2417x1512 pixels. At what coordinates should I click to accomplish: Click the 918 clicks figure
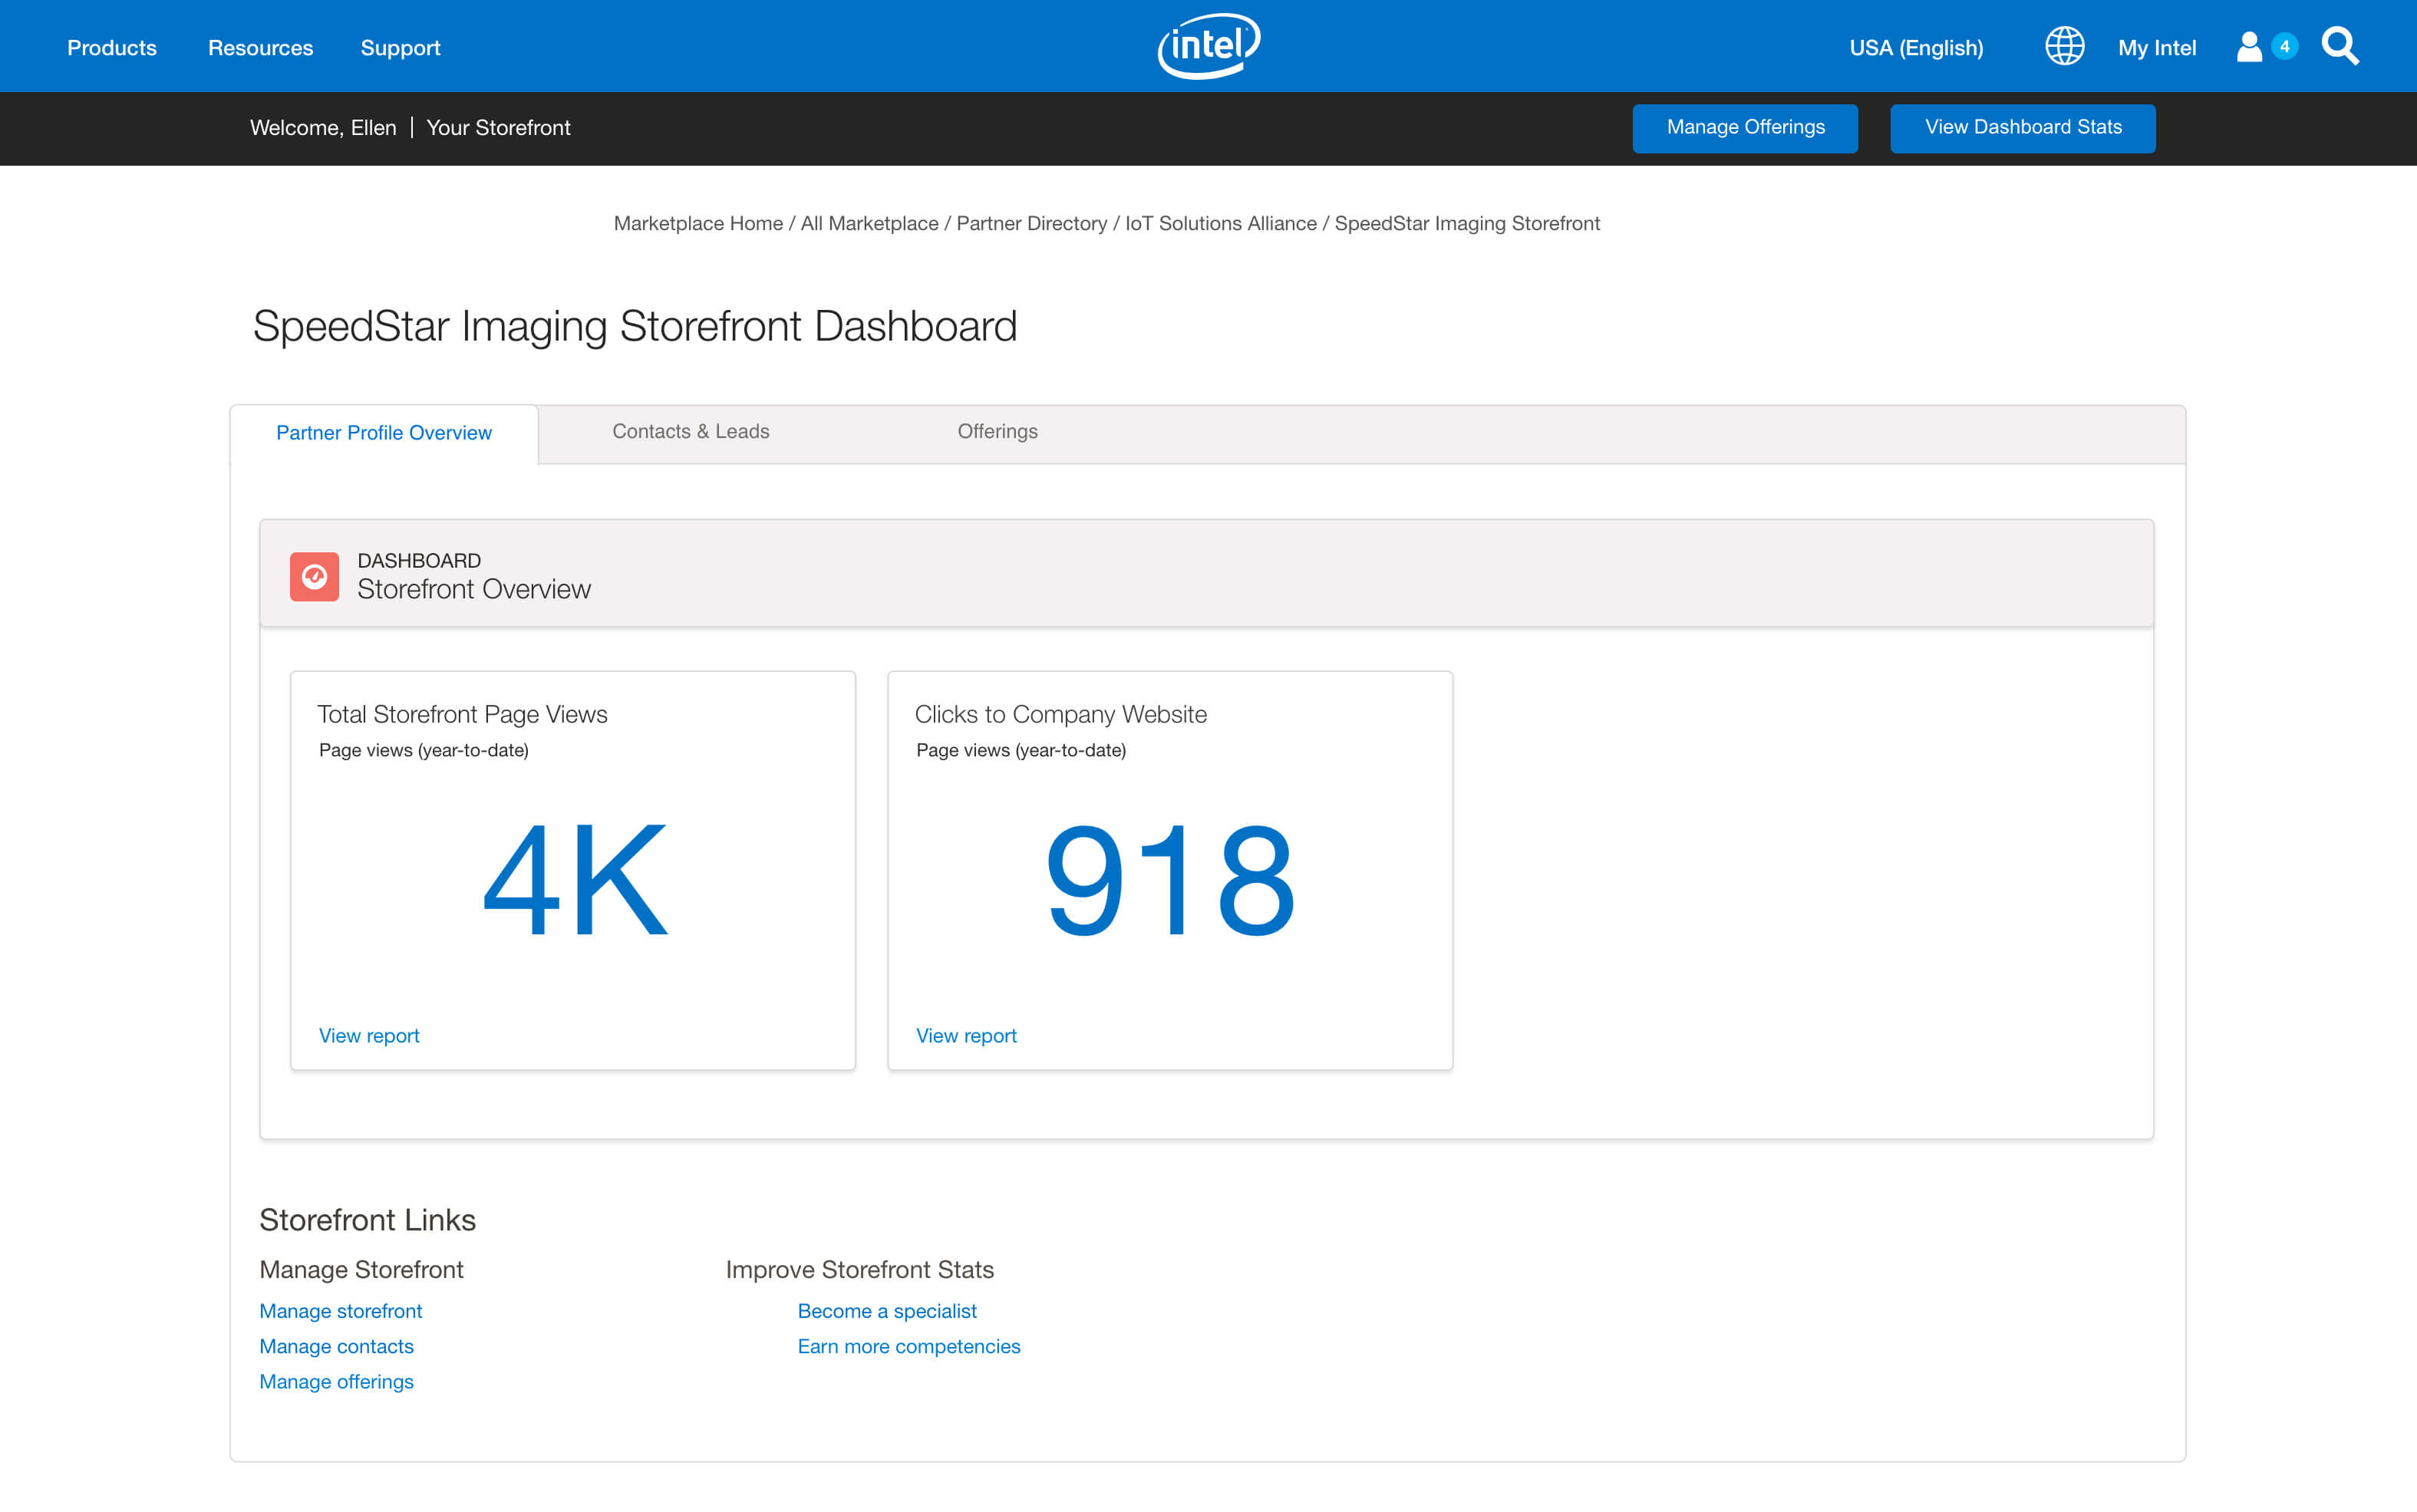click(x=1170, y=879)
